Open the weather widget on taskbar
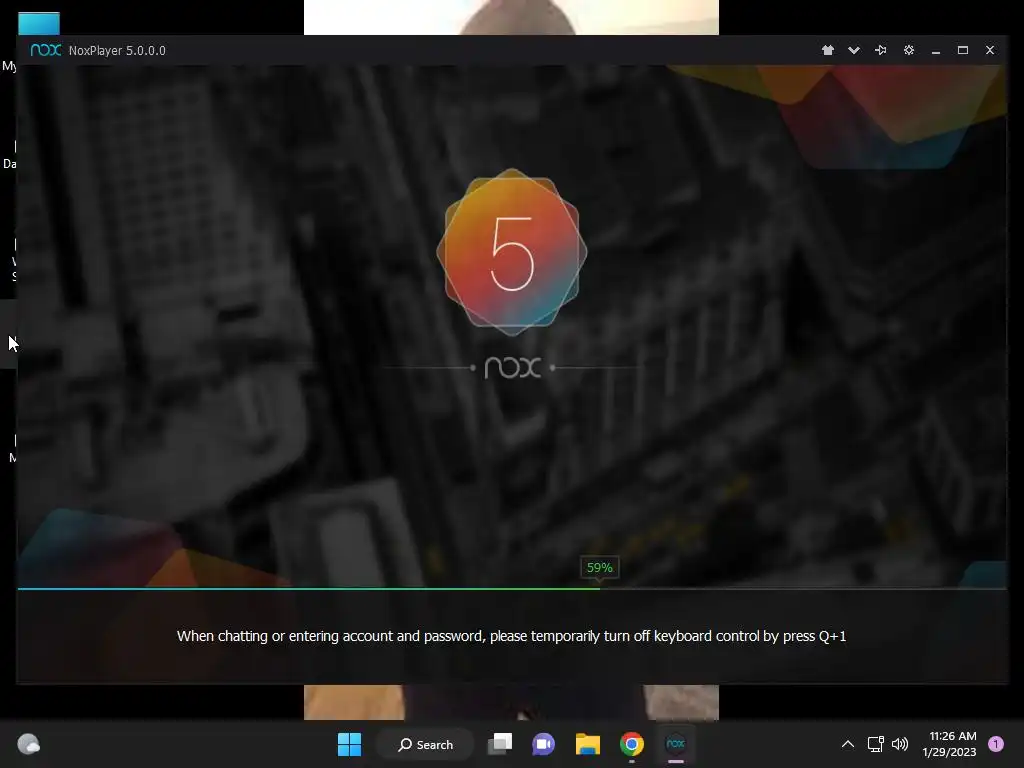This screenshot has width=1024, height=768. pos(28,744)
